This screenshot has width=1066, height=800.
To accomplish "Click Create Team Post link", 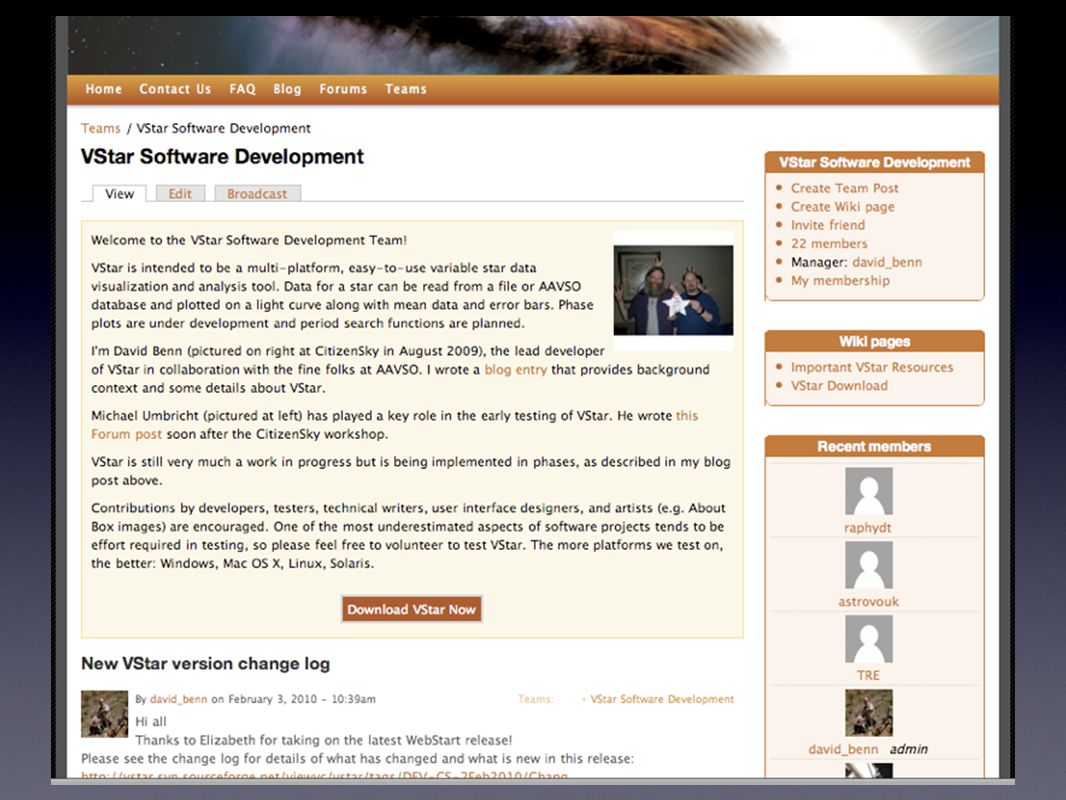I will [x=844, y=188].
